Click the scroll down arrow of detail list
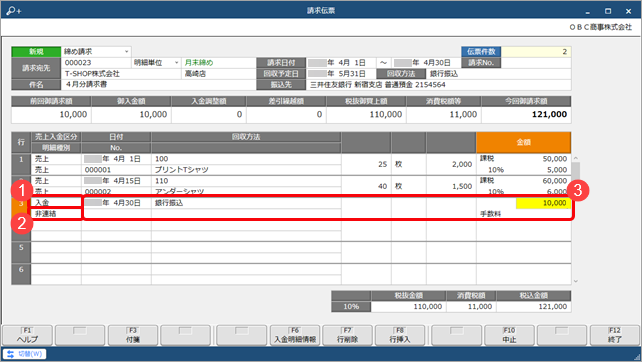Viewport: 642px width, 362px height. coord(576,281)
